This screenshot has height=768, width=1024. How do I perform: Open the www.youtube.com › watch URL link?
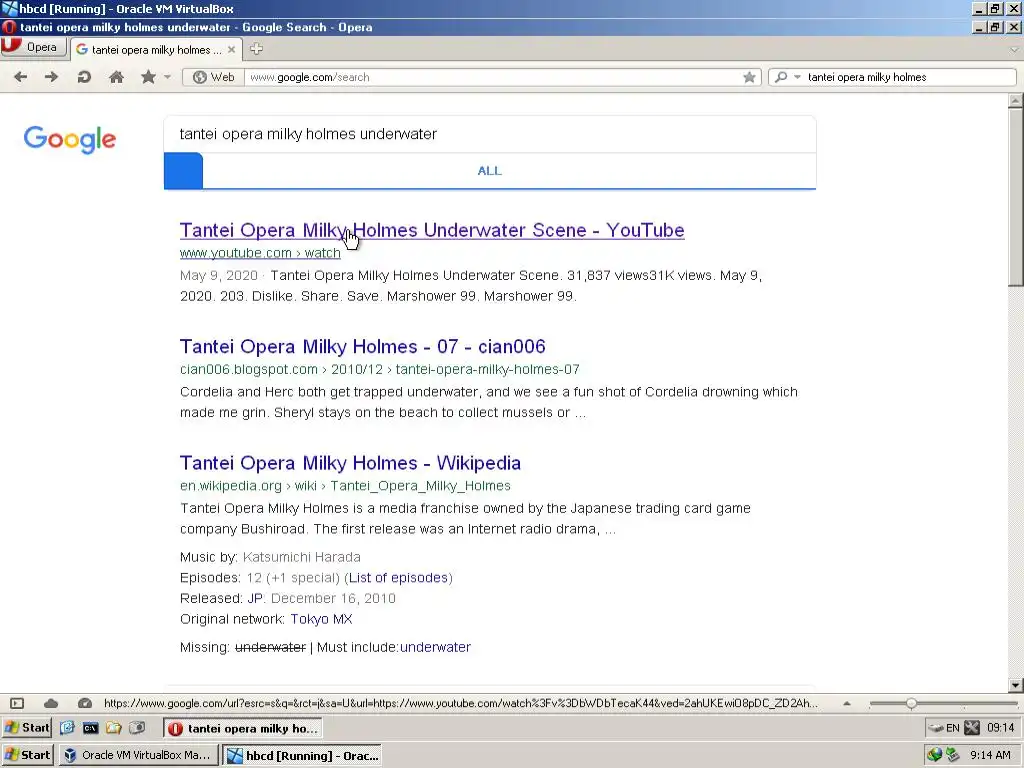[260, 253]
